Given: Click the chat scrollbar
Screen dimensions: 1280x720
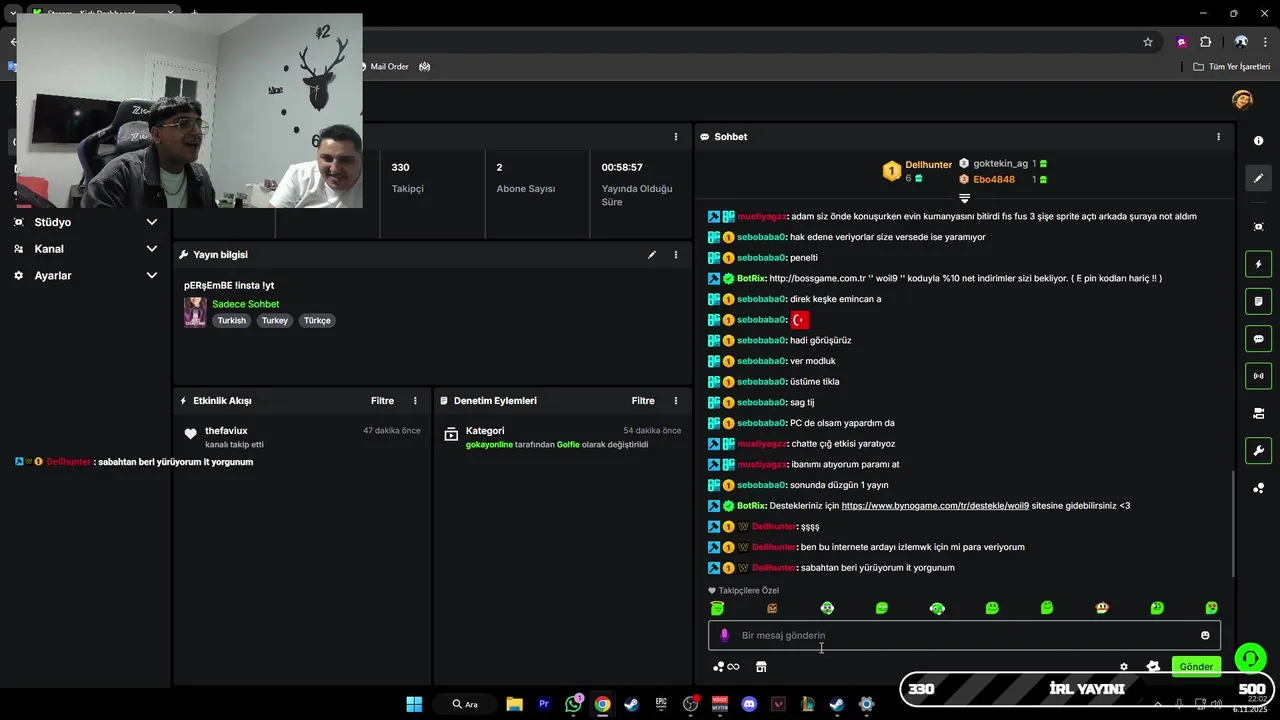Looking at the screenshot, I should (1233, 523).
